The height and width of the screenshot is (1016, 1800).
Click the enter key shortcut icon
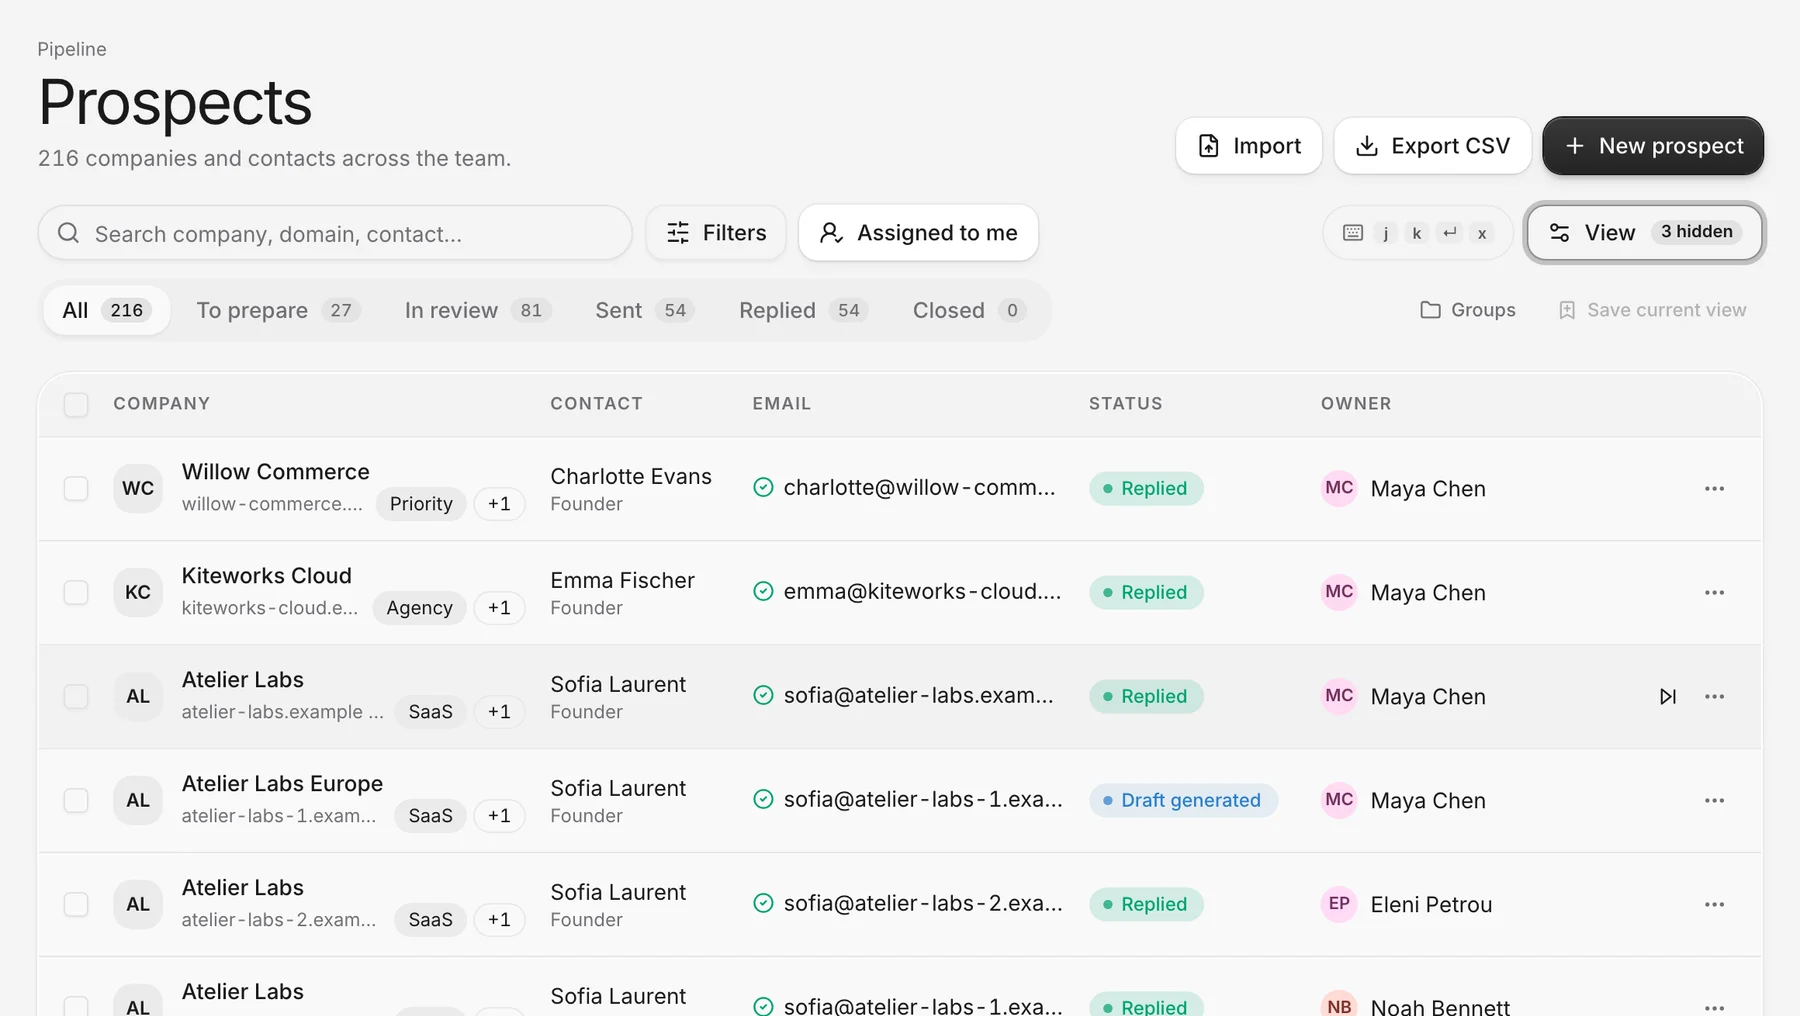(x=1450, y=233)
